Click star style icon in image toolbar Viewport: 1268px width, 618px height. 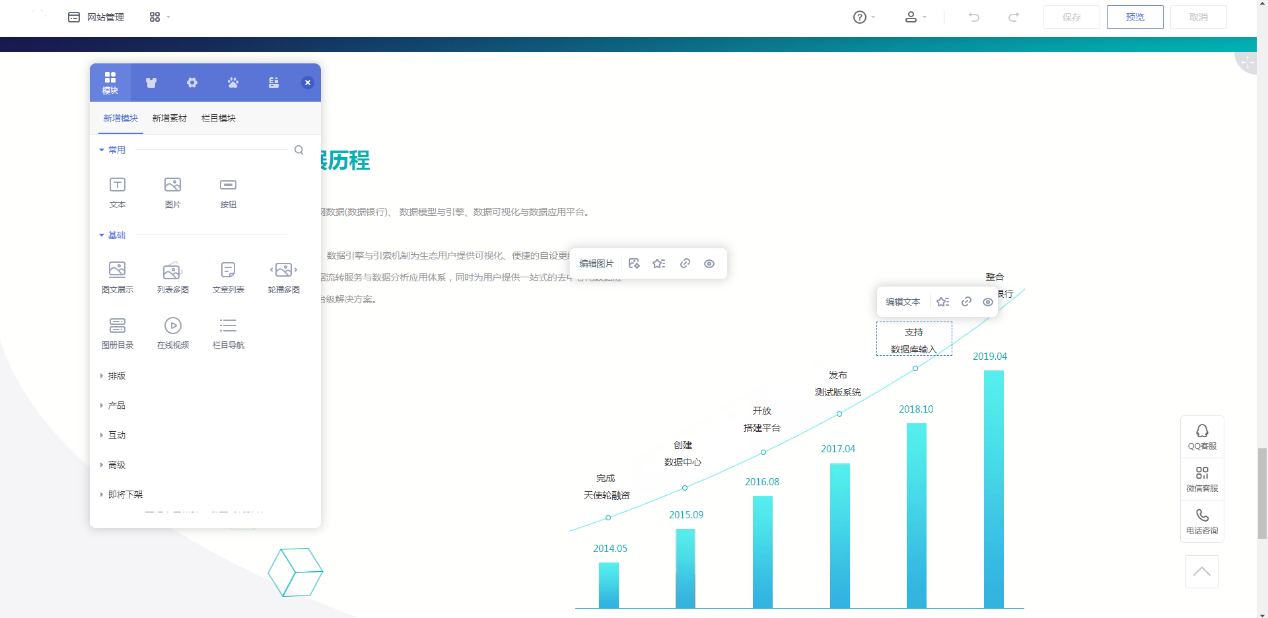[659, 264]
